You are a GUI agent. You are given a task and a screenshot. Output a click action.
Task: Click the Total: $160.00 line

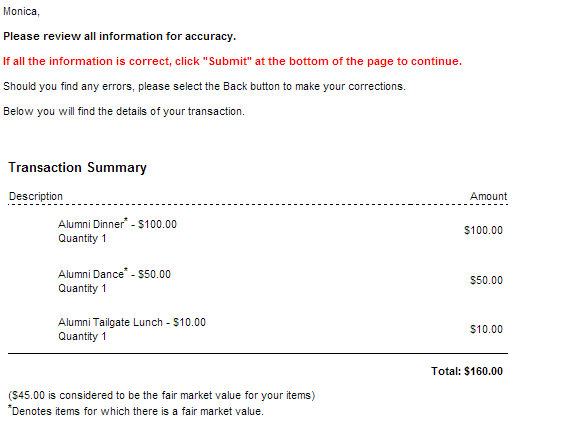[467, 371]
